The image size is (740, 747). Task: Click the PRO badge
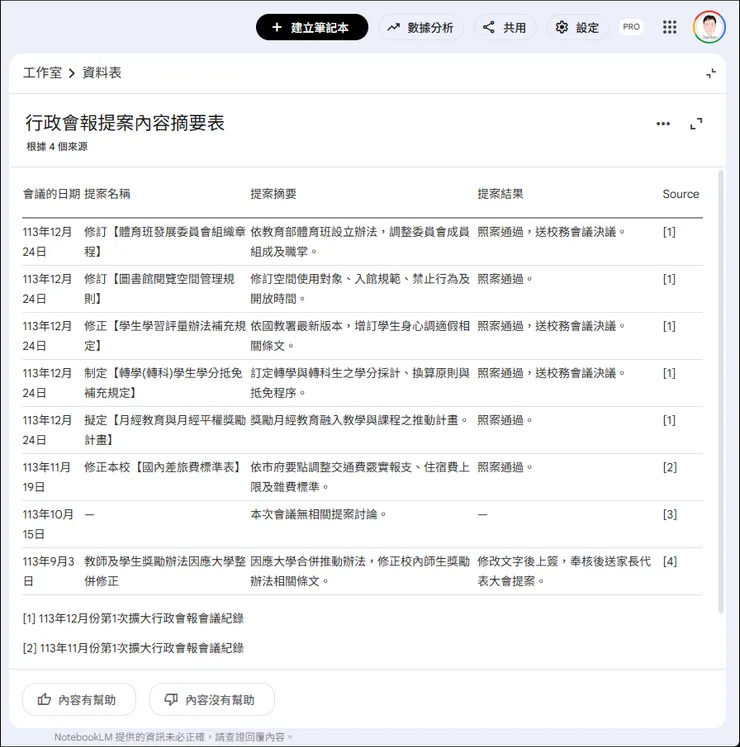(631, 27)
